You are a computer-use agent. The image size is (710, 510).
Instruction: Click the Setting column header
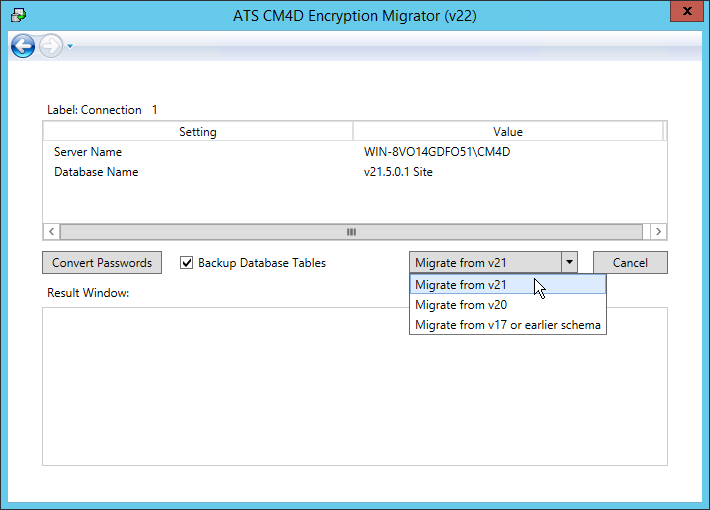click(197, 132)
